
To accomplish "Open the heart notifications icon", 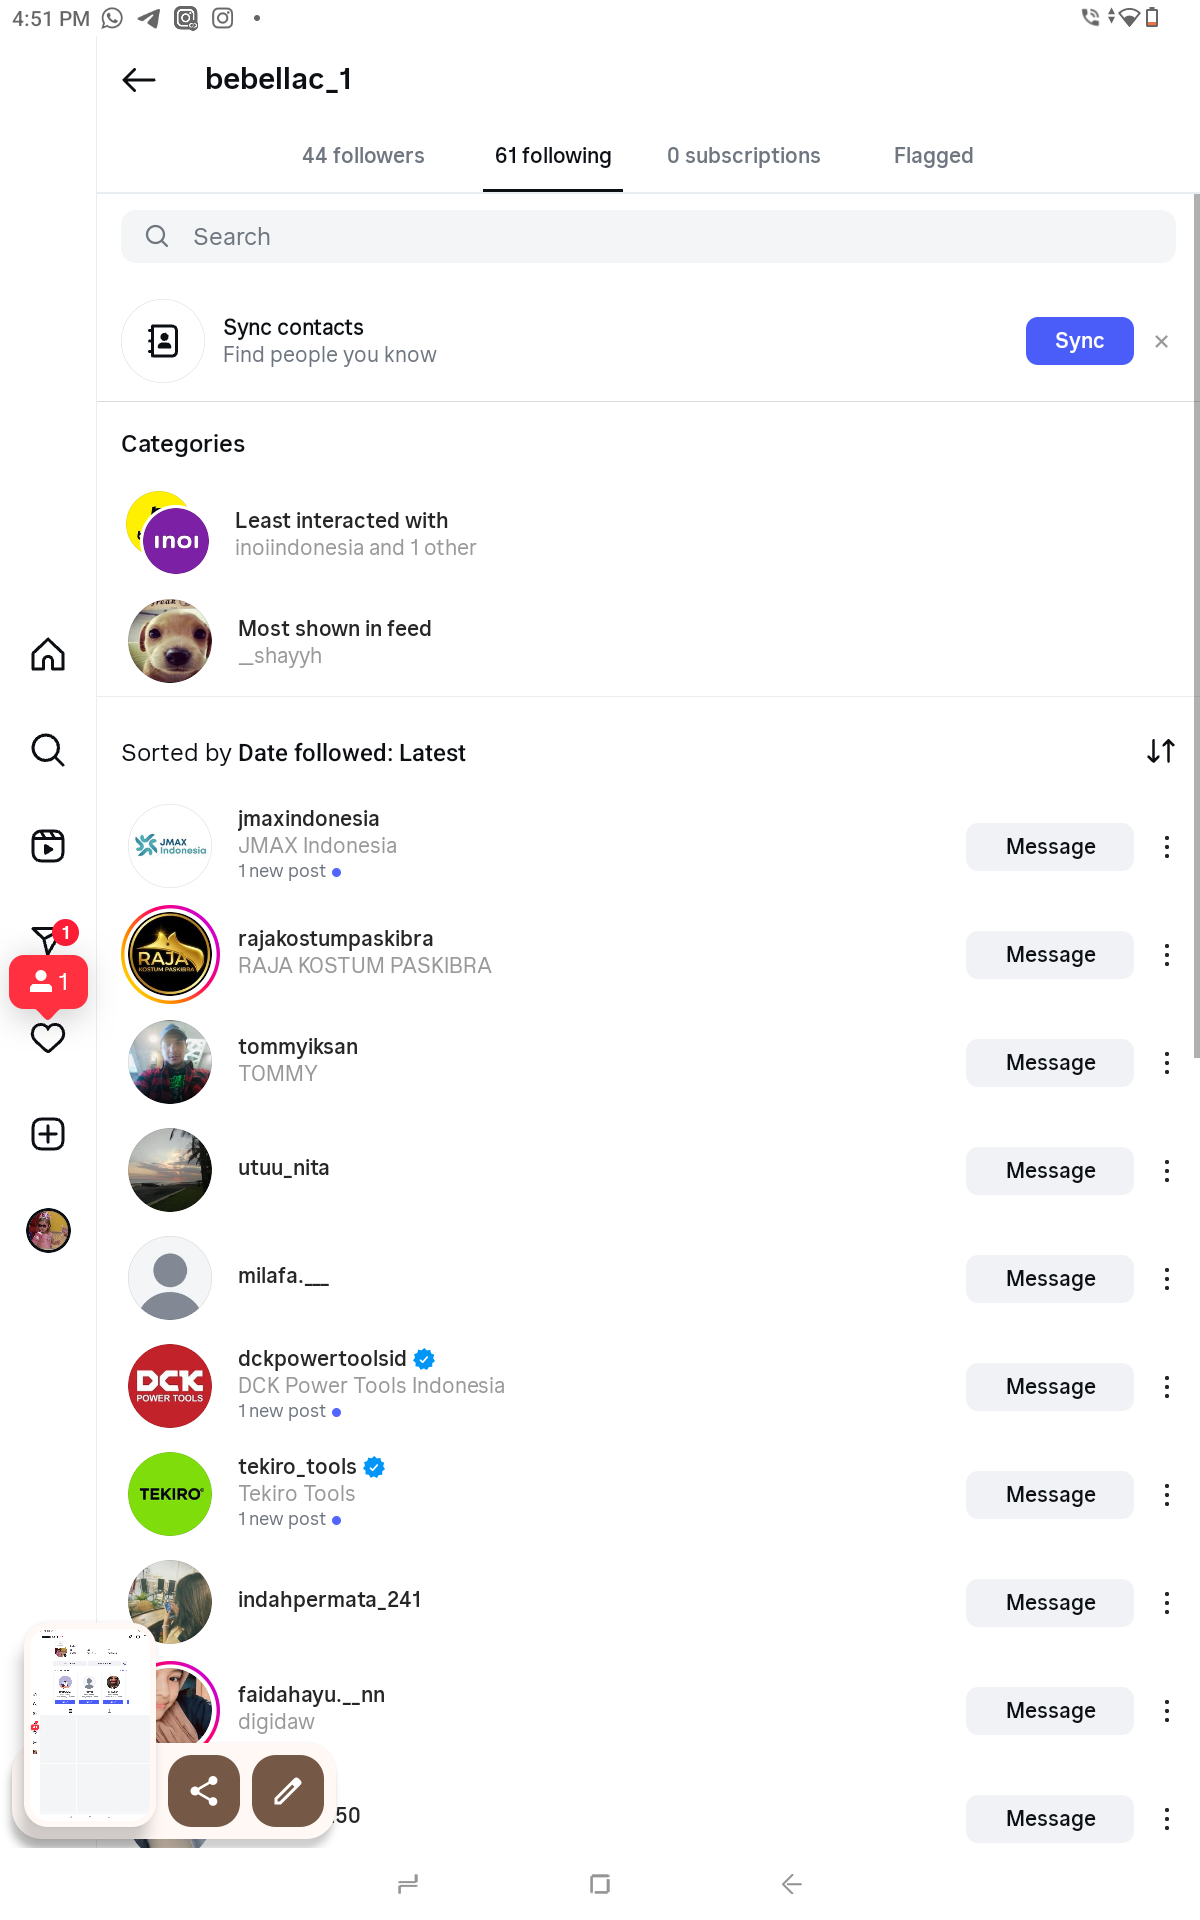I will [x=48, y=1039].
